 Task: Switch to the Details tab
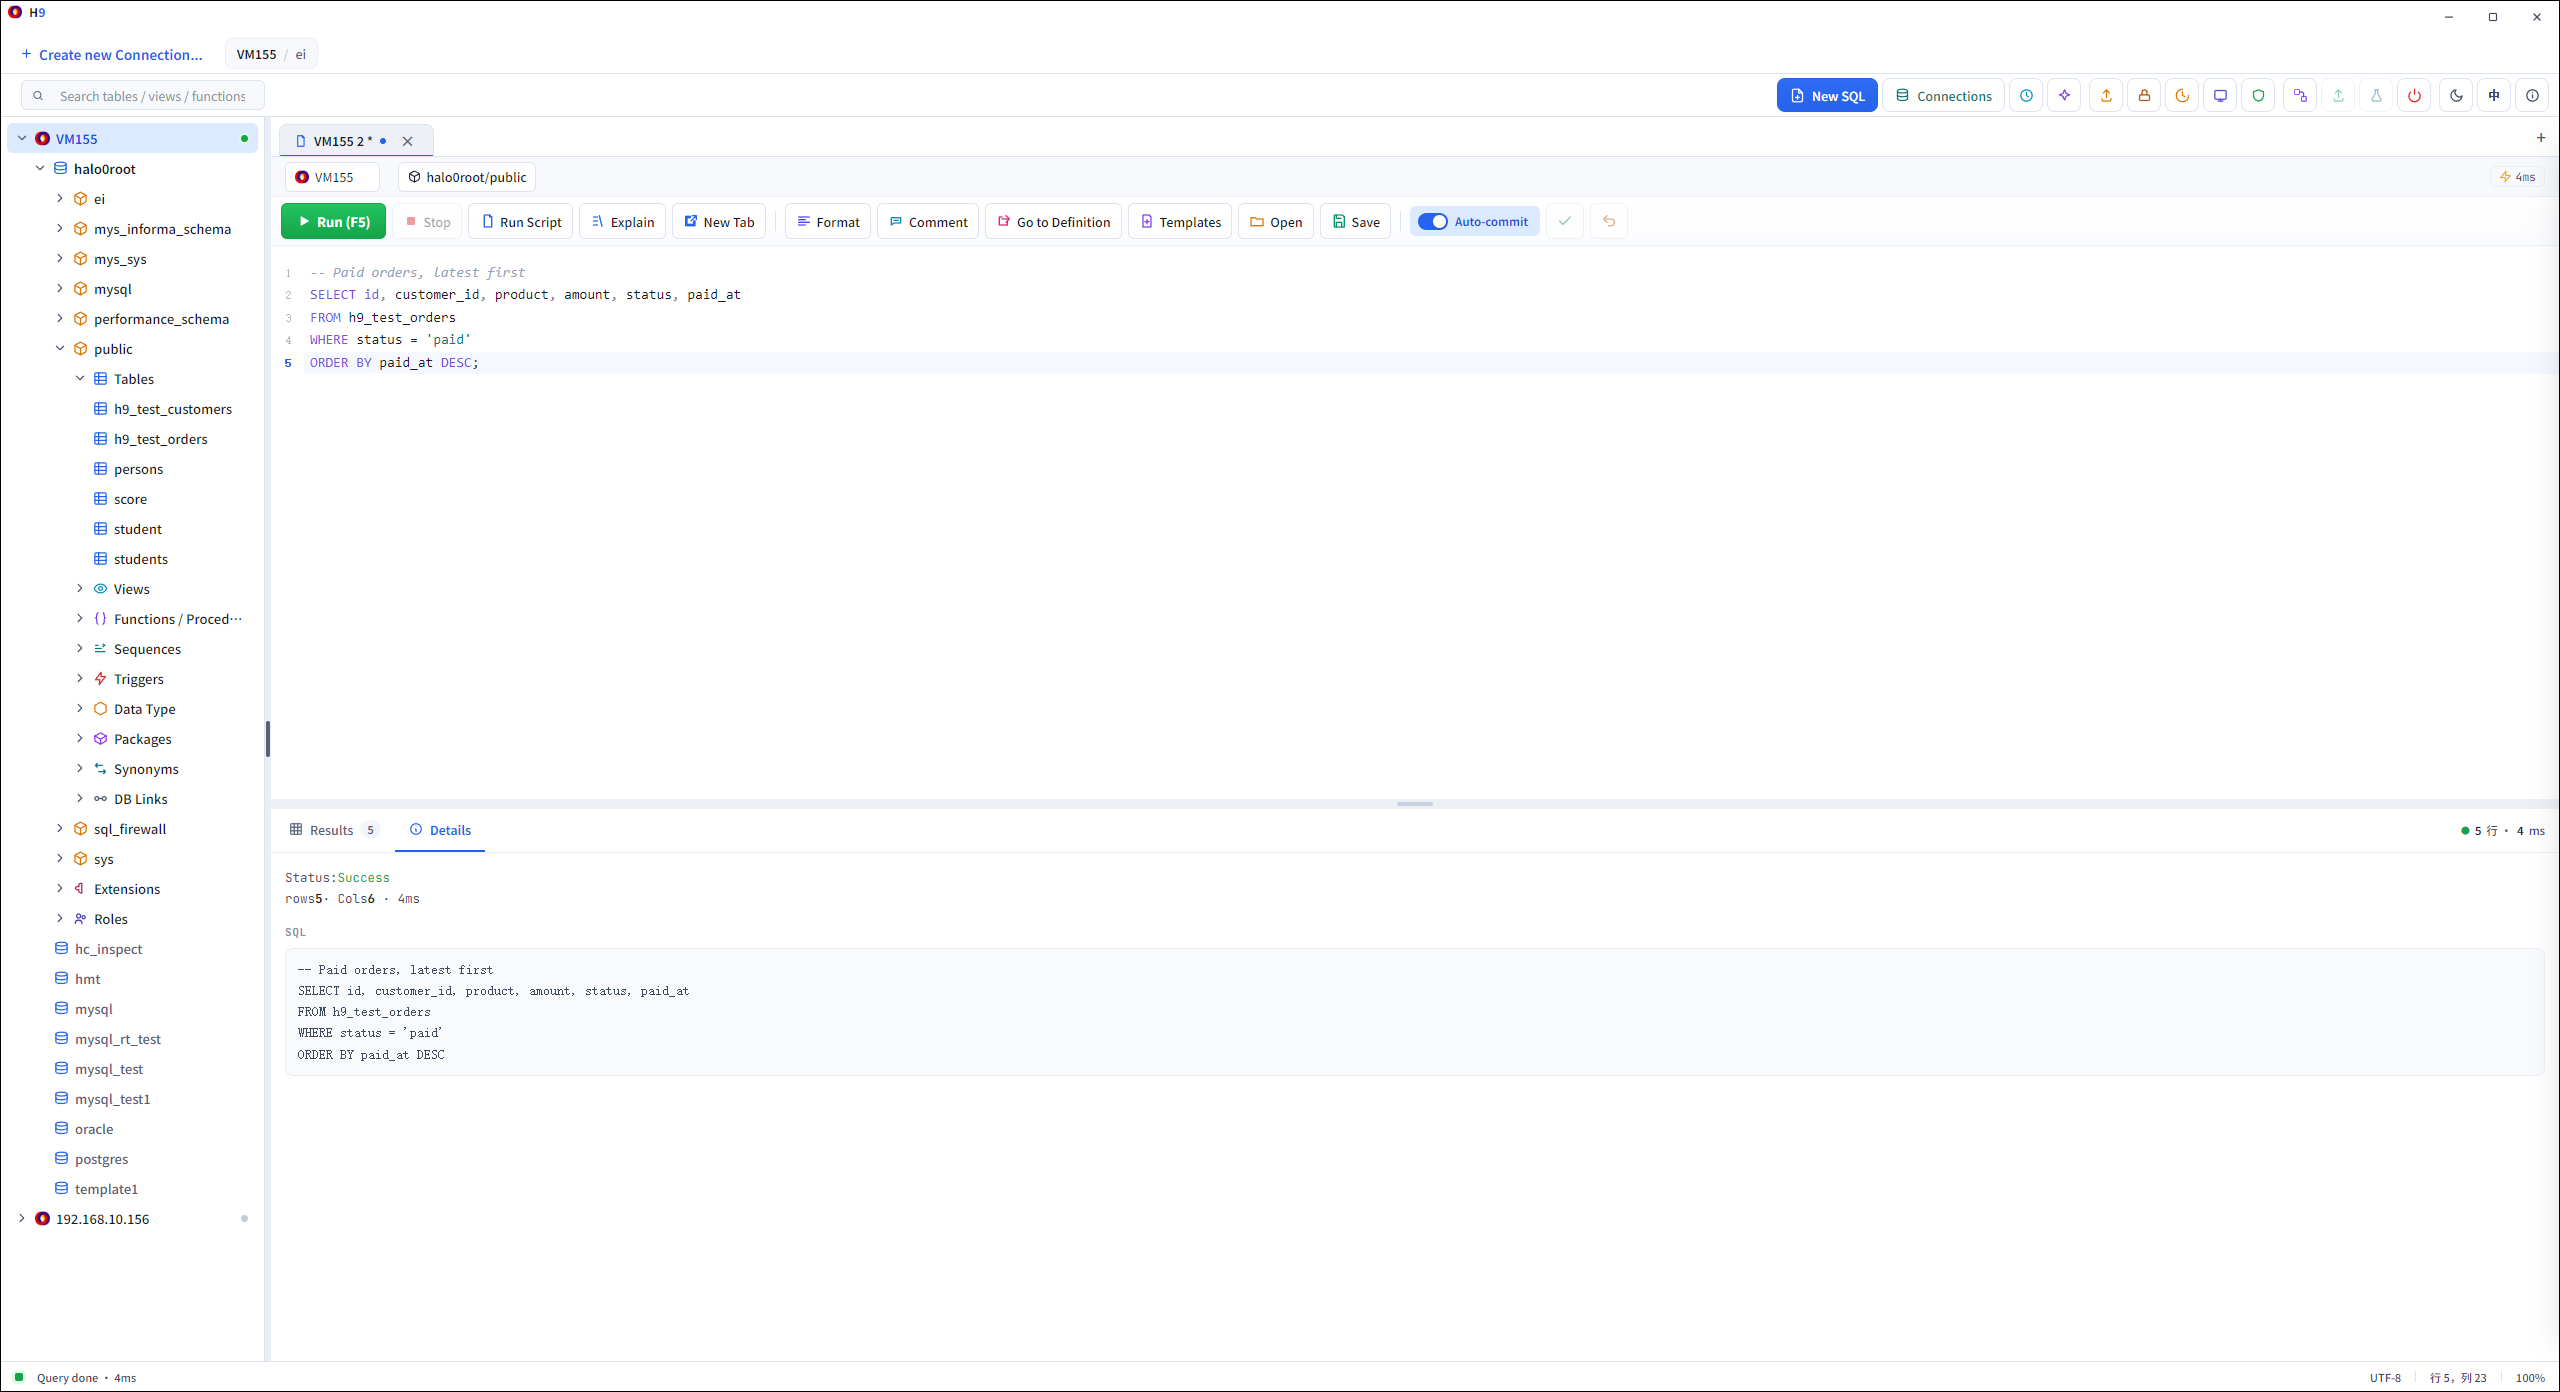[440, 830]
